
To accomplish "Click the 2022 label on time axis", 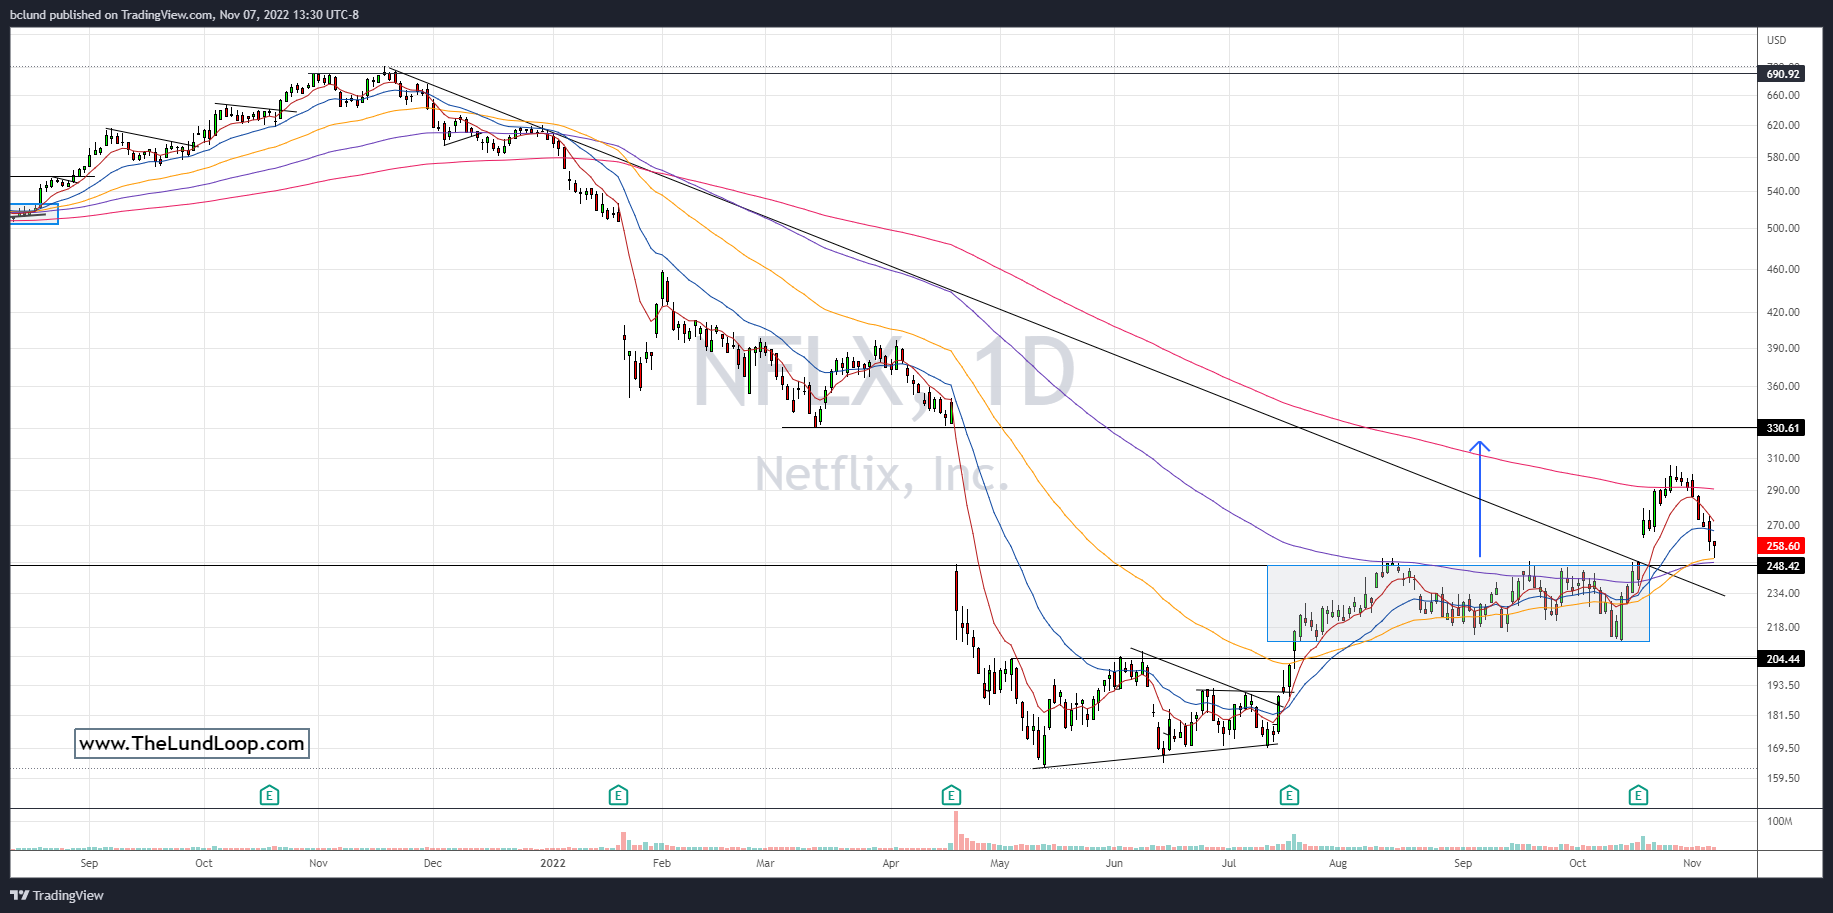I will point(552,863).
